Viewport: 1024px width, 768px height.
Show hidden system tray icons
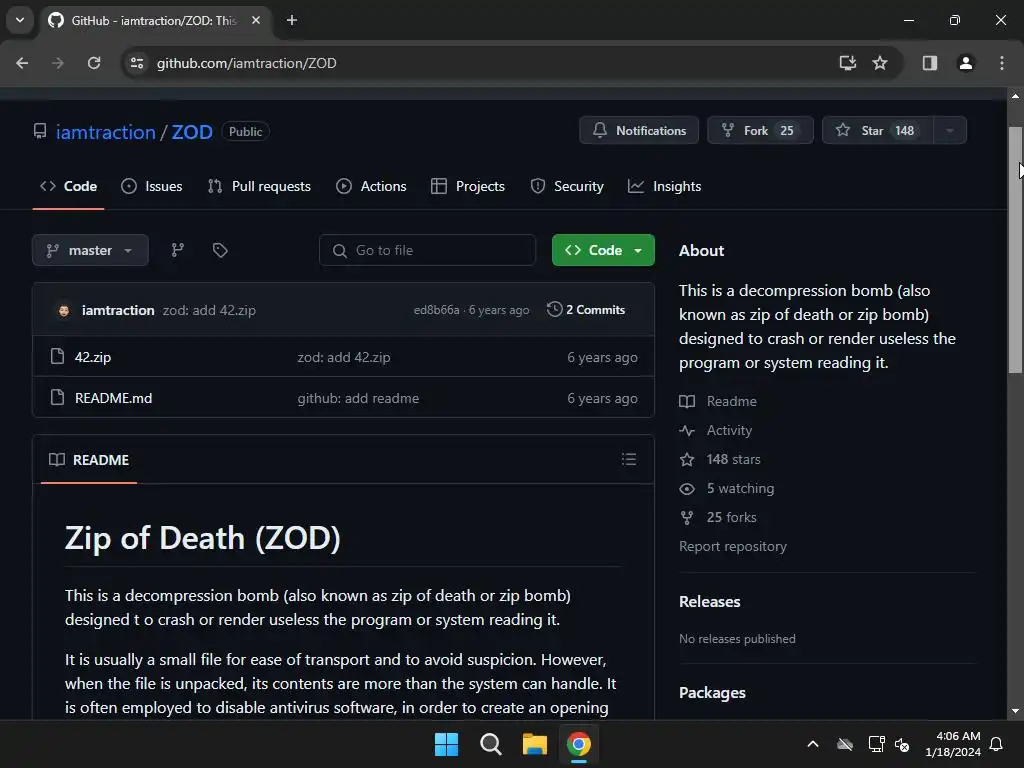pos(813,744)
